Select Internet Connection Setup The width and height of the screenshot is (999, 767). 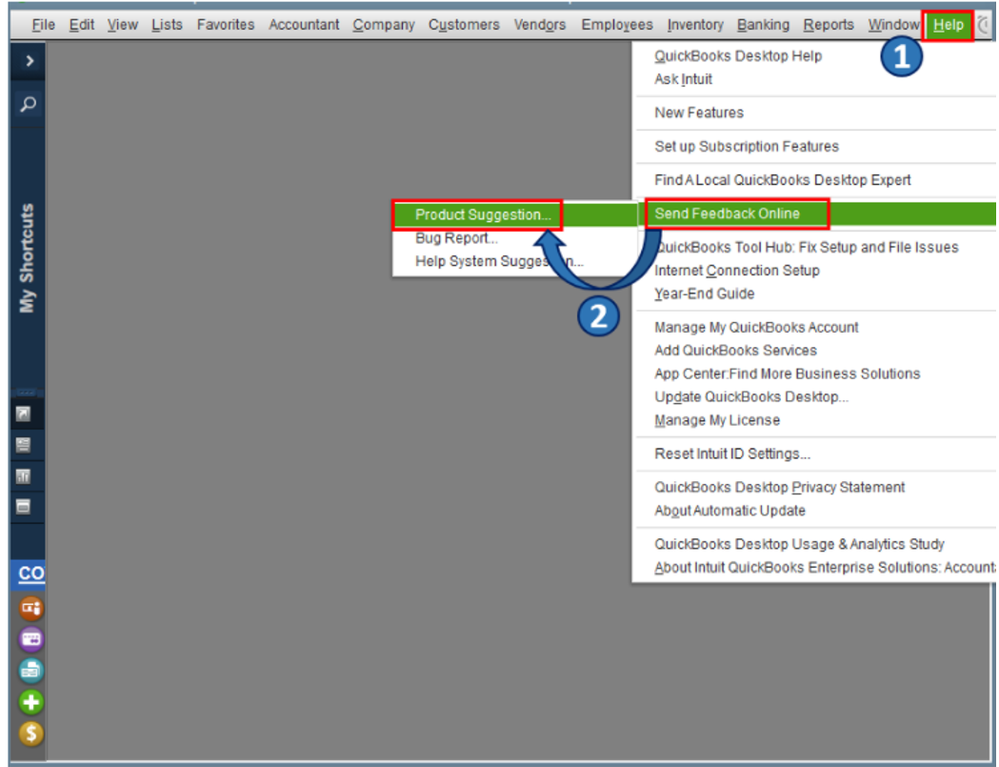click(737, 271)
